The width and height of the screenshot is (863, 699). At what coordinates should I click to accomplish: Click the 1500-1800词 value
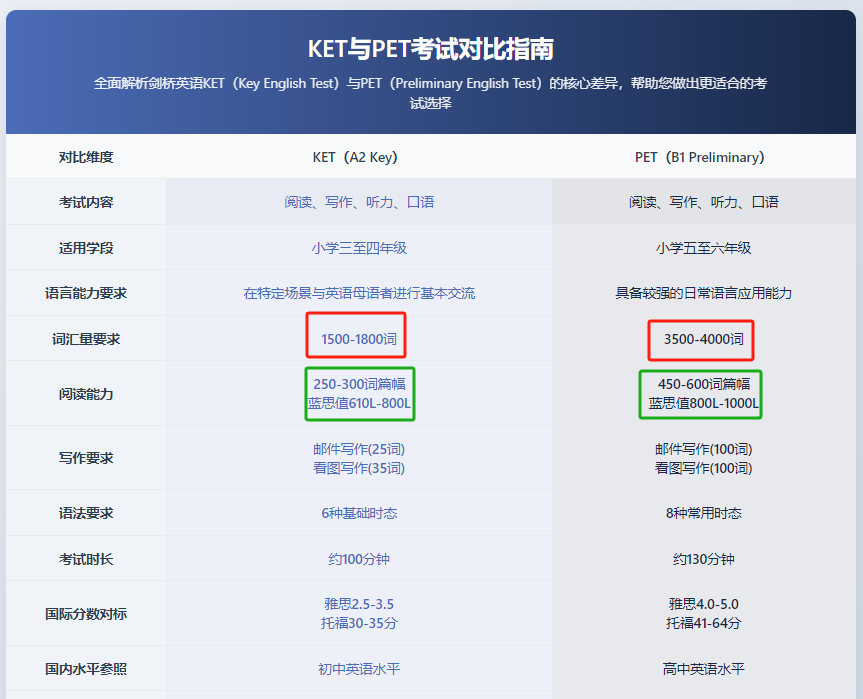coord(359,339)
